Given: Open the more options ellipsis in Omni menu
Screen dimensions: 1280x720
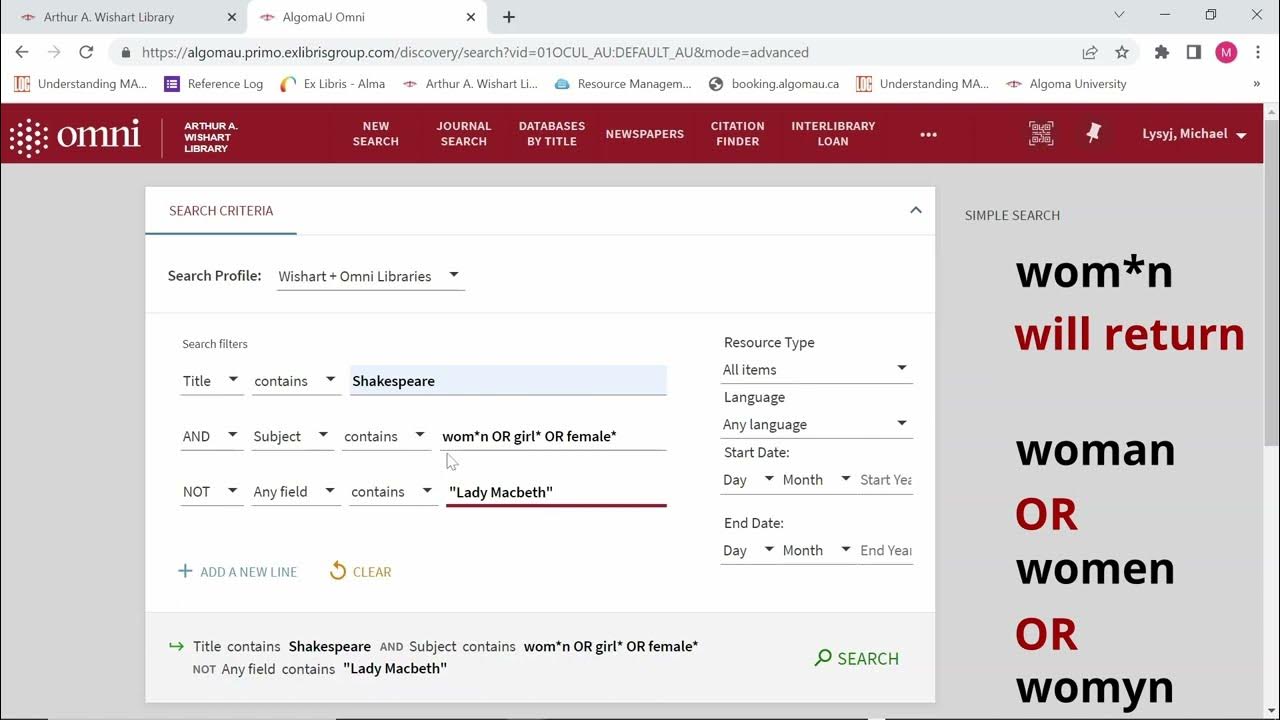Looking at the screenshot, I should 929,134.
